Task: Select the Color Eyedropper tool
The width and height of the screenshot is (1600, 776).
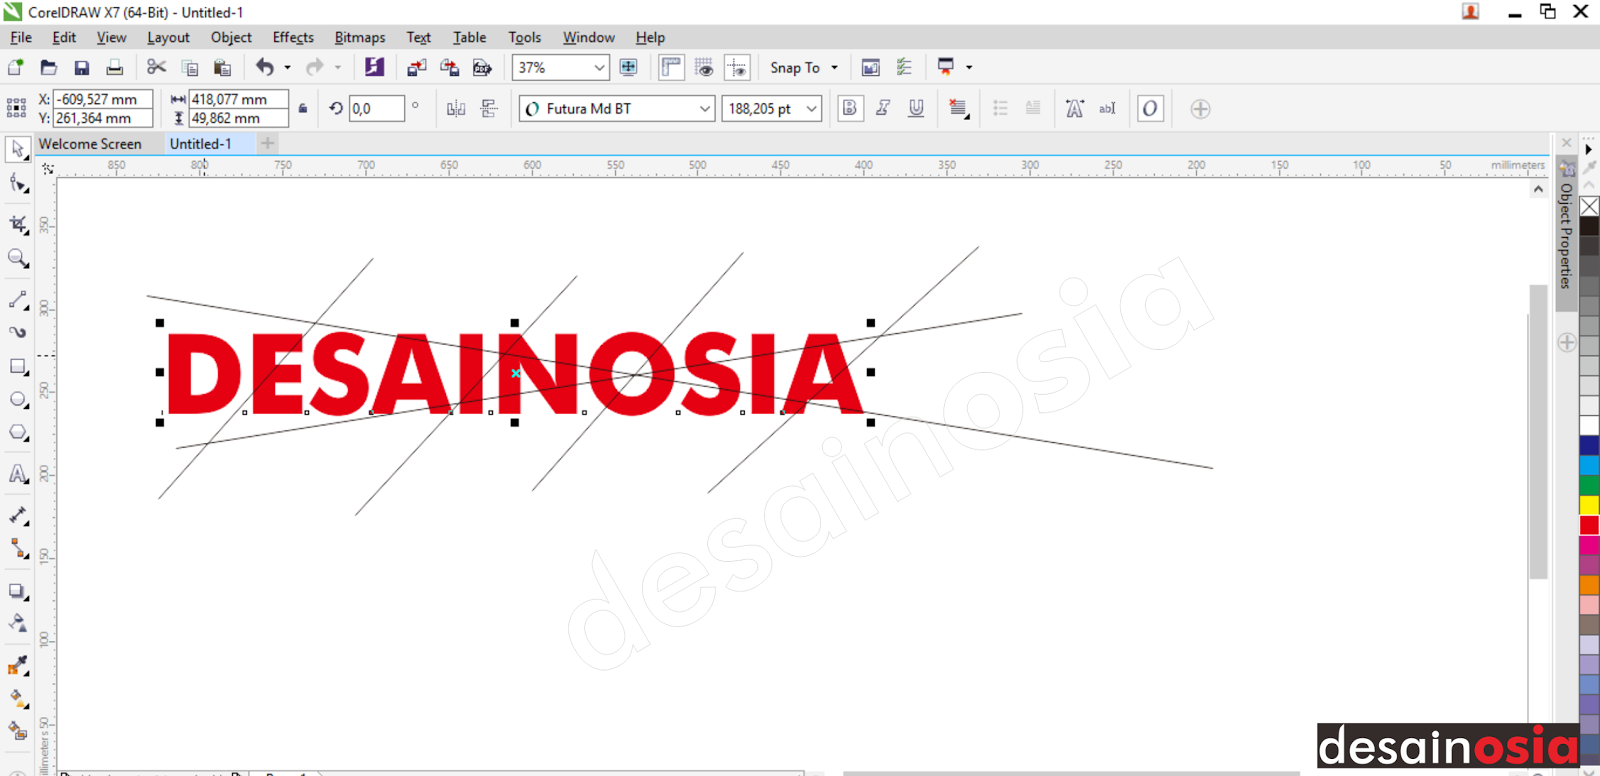Action: 18,665
